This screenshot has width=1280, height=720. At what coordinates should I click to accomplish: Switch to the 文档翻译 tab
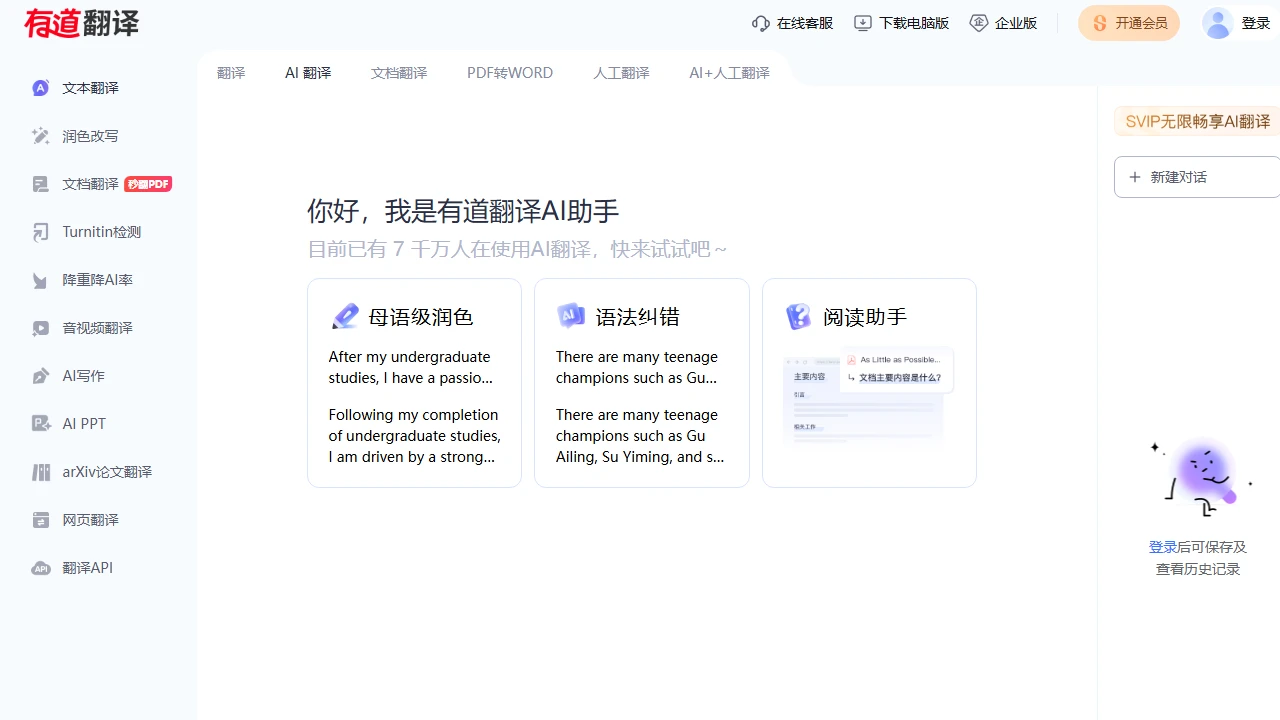399,73
